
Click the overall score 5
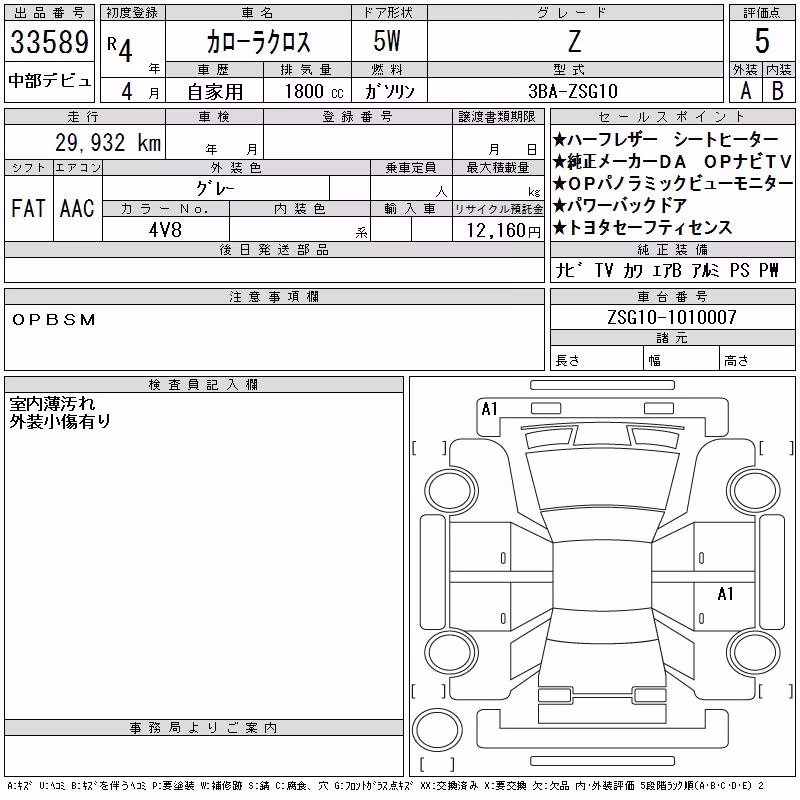click(x=762, y=41)
